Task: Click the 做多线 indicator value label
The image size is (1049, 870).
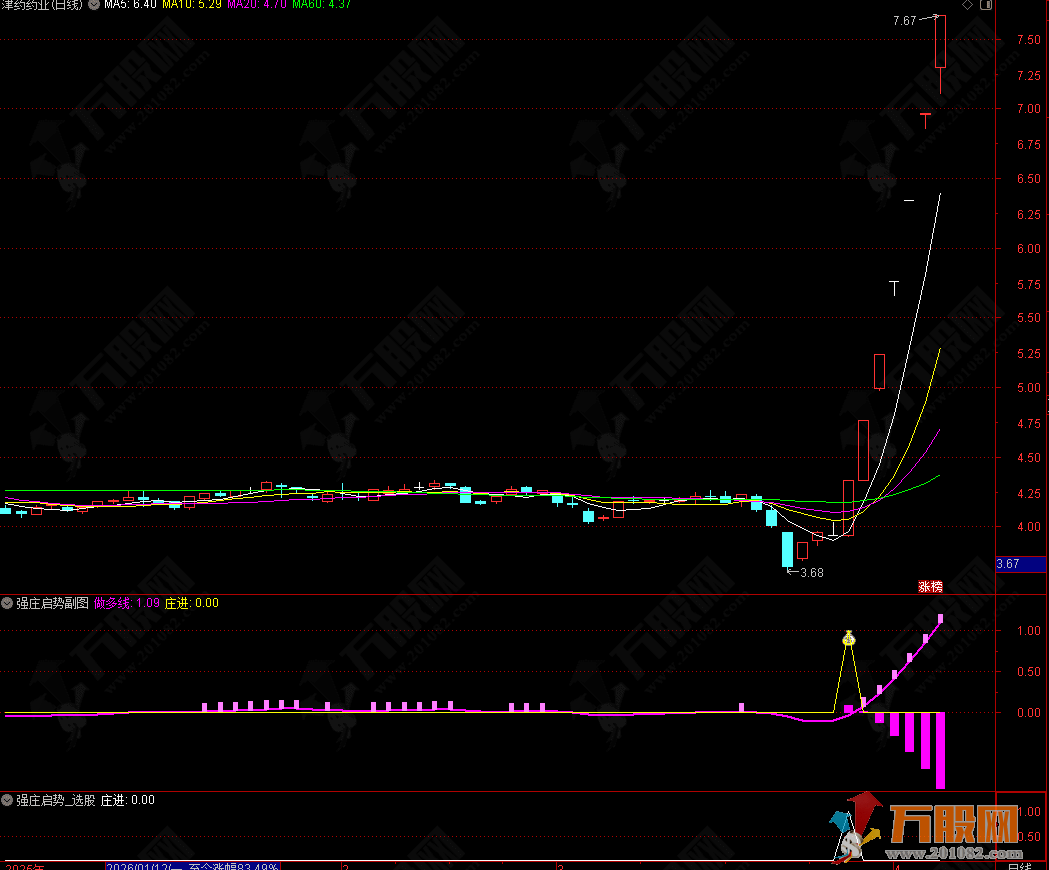Action: click(x=127, y=603)
